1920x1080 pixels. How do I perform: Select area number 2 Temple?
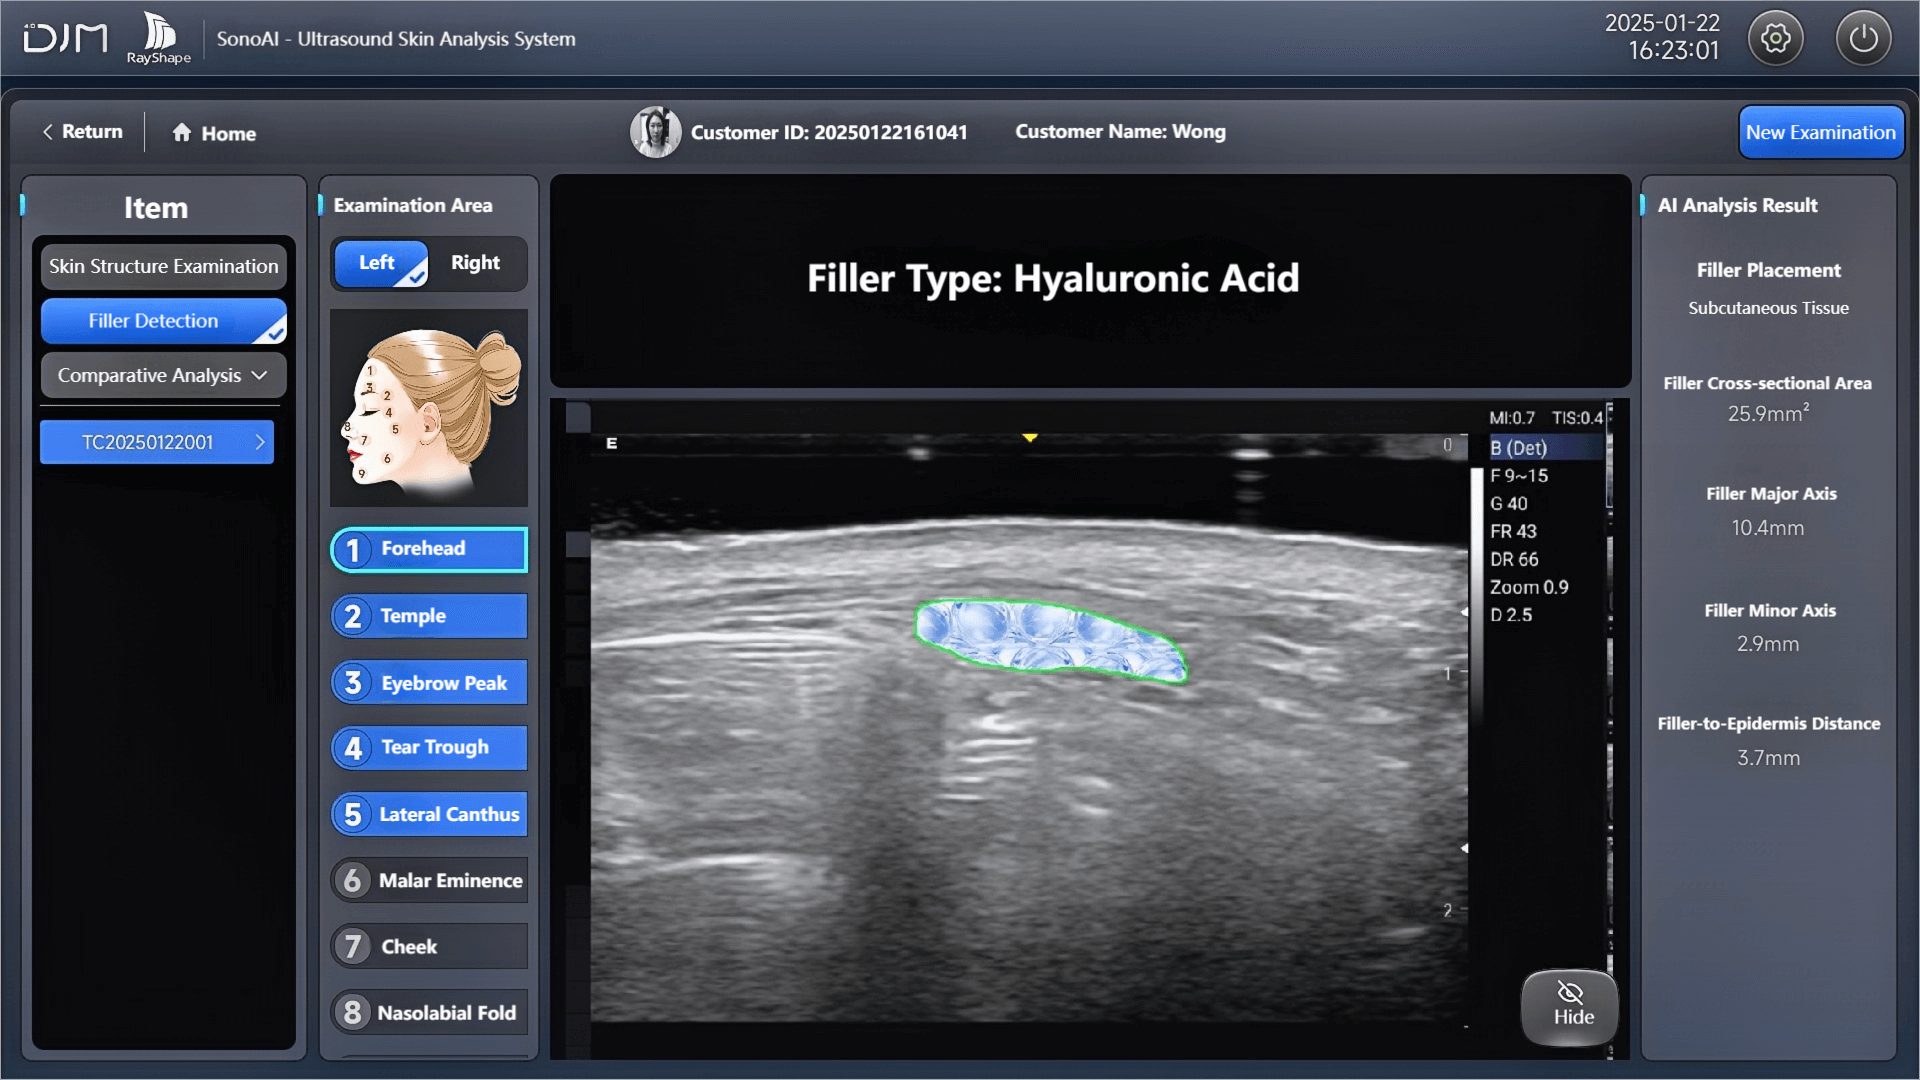tap(429, 616)
